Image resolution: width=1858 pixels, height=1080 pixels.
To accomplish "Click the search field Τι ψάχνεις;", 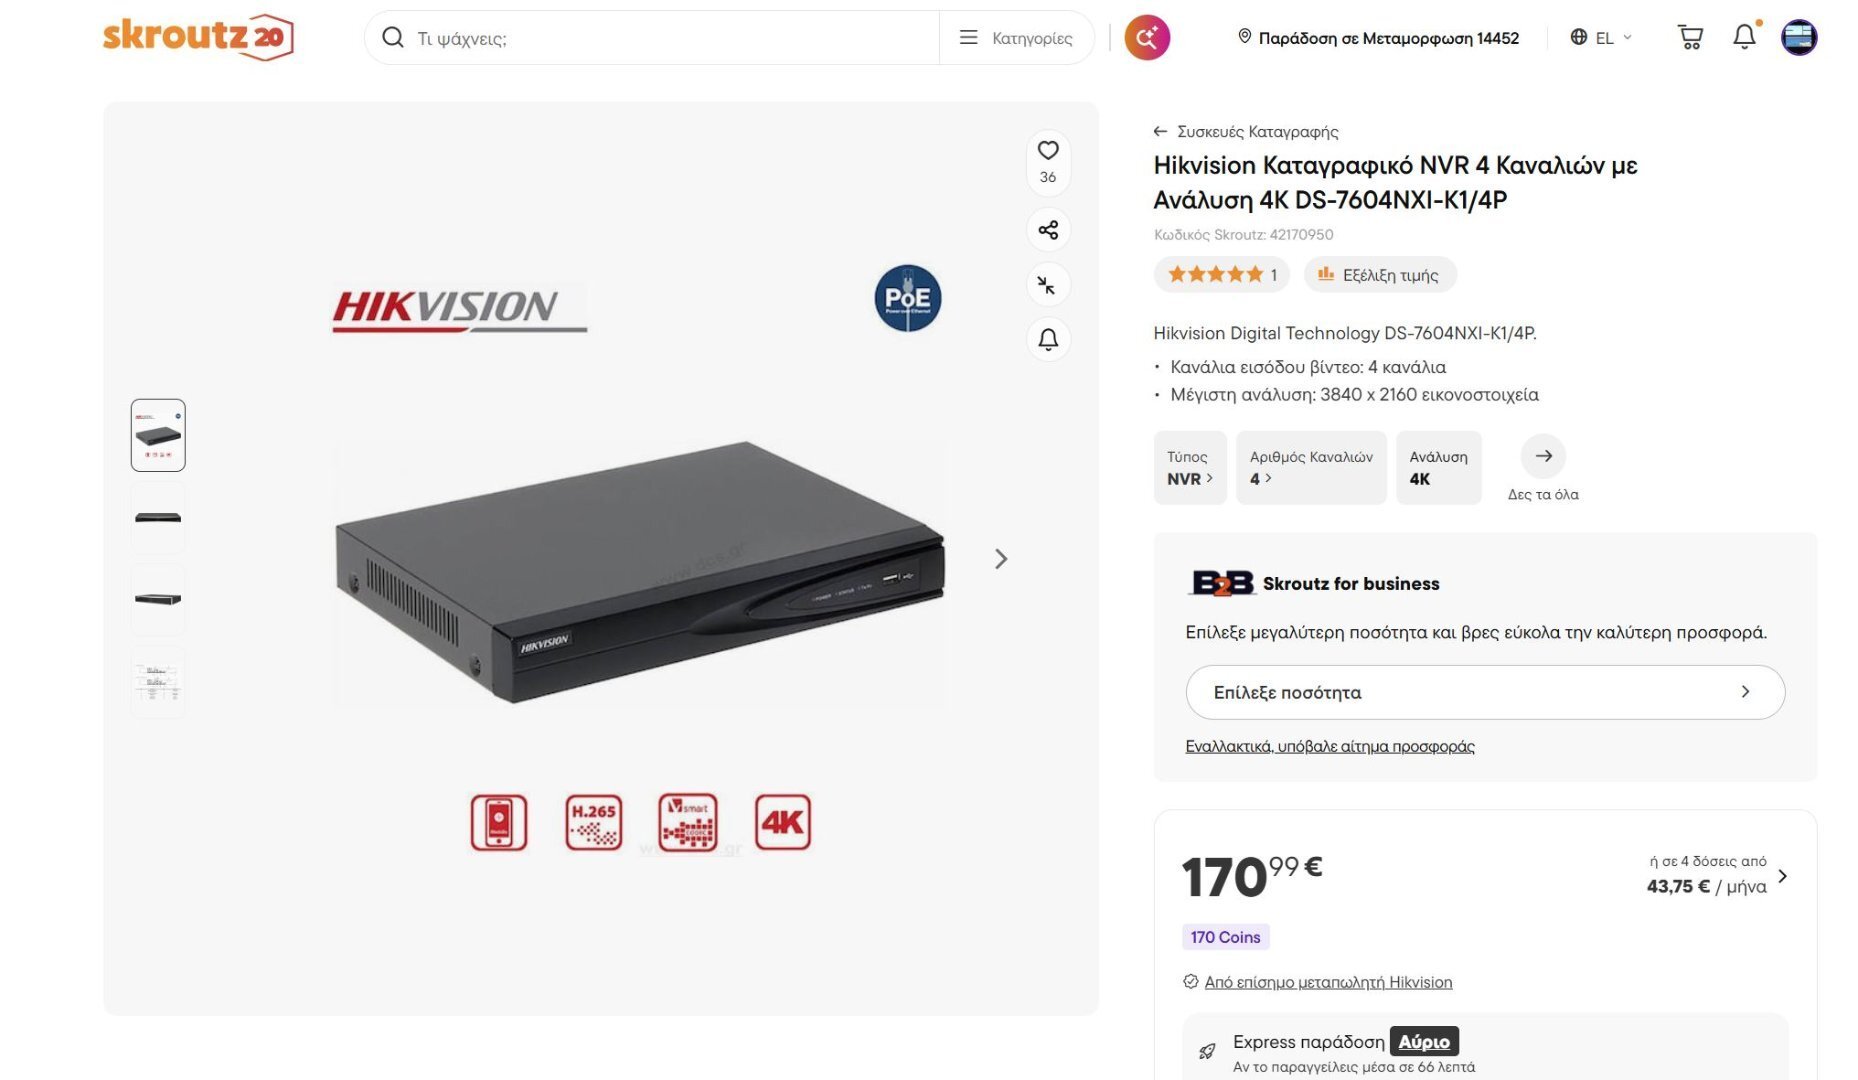I will 660,38.
